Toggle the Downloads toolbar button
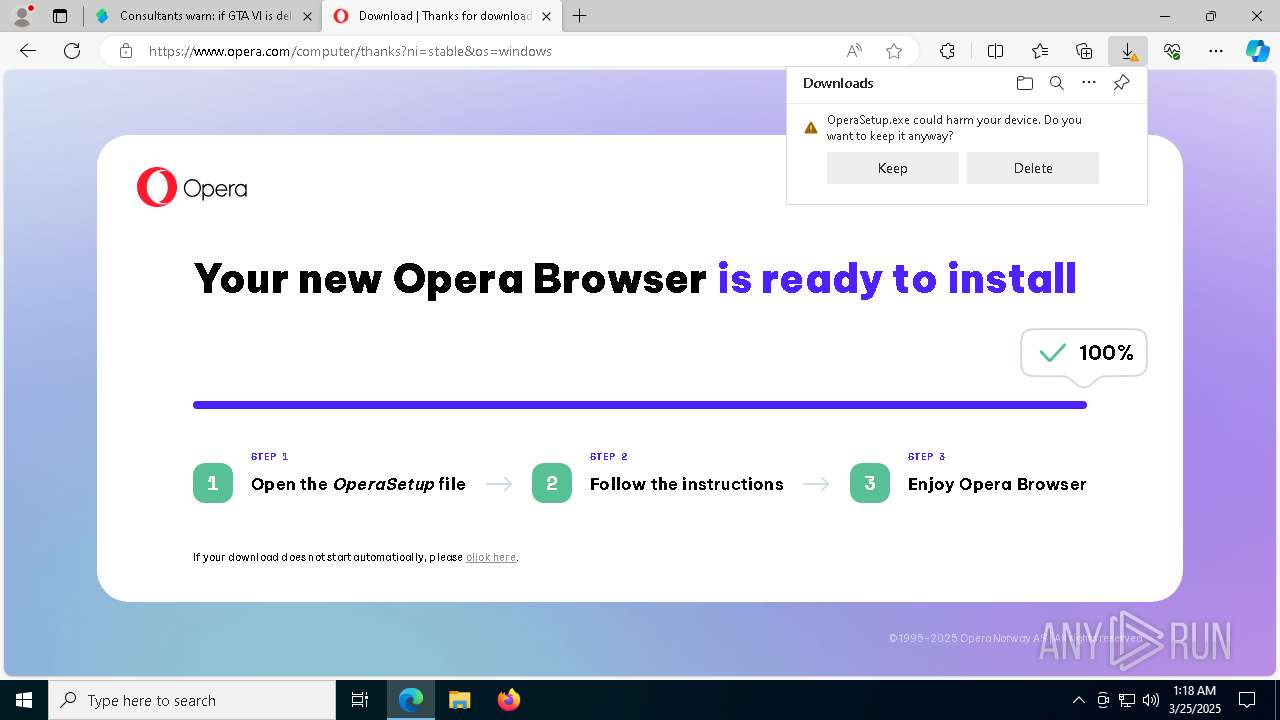This screenshot has width=1280, height=720. coord(1128,51)
